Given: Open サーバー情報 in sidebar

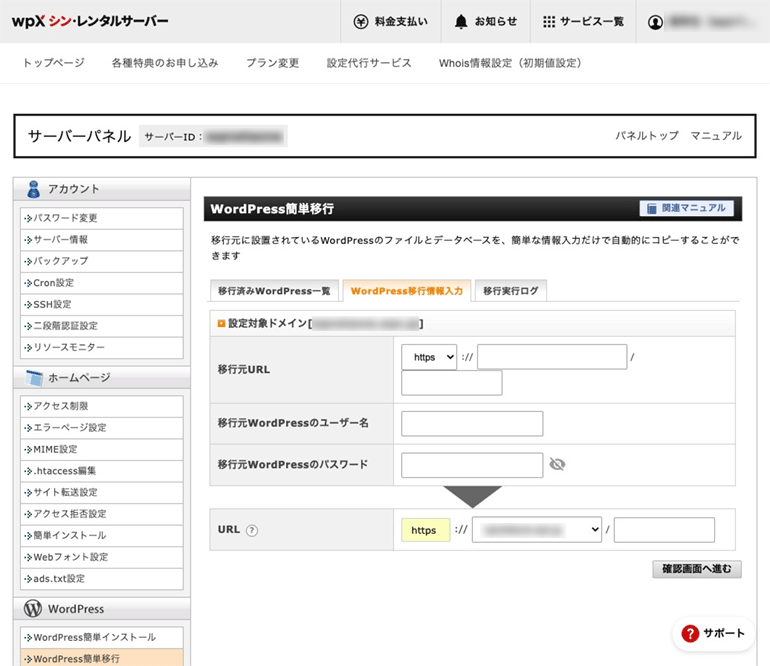Looking at the screenshot, I should tap(102, 240).
